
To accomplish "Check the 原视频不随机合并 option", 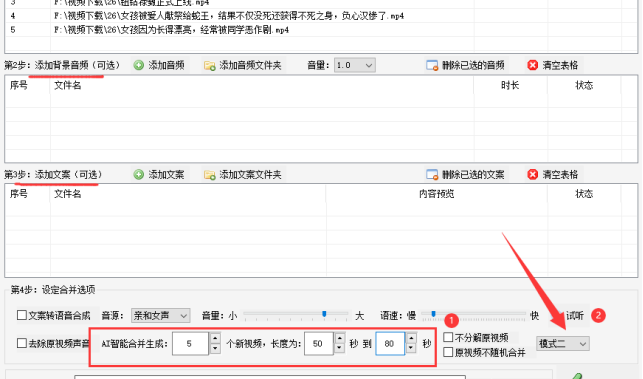I will pos(448,352).
